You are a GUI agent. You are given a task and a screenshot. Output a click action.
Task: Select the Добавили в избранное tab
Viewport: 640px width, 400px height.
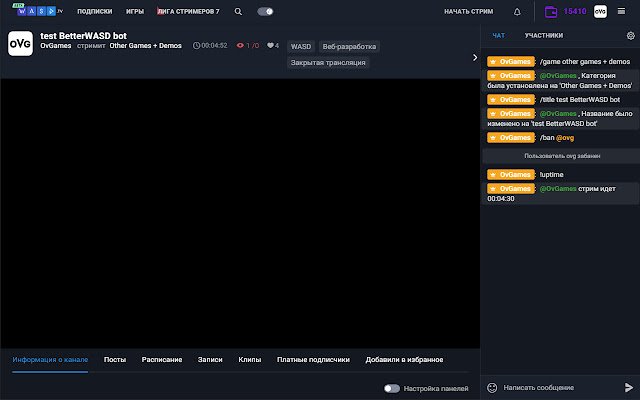pos(404,360)
